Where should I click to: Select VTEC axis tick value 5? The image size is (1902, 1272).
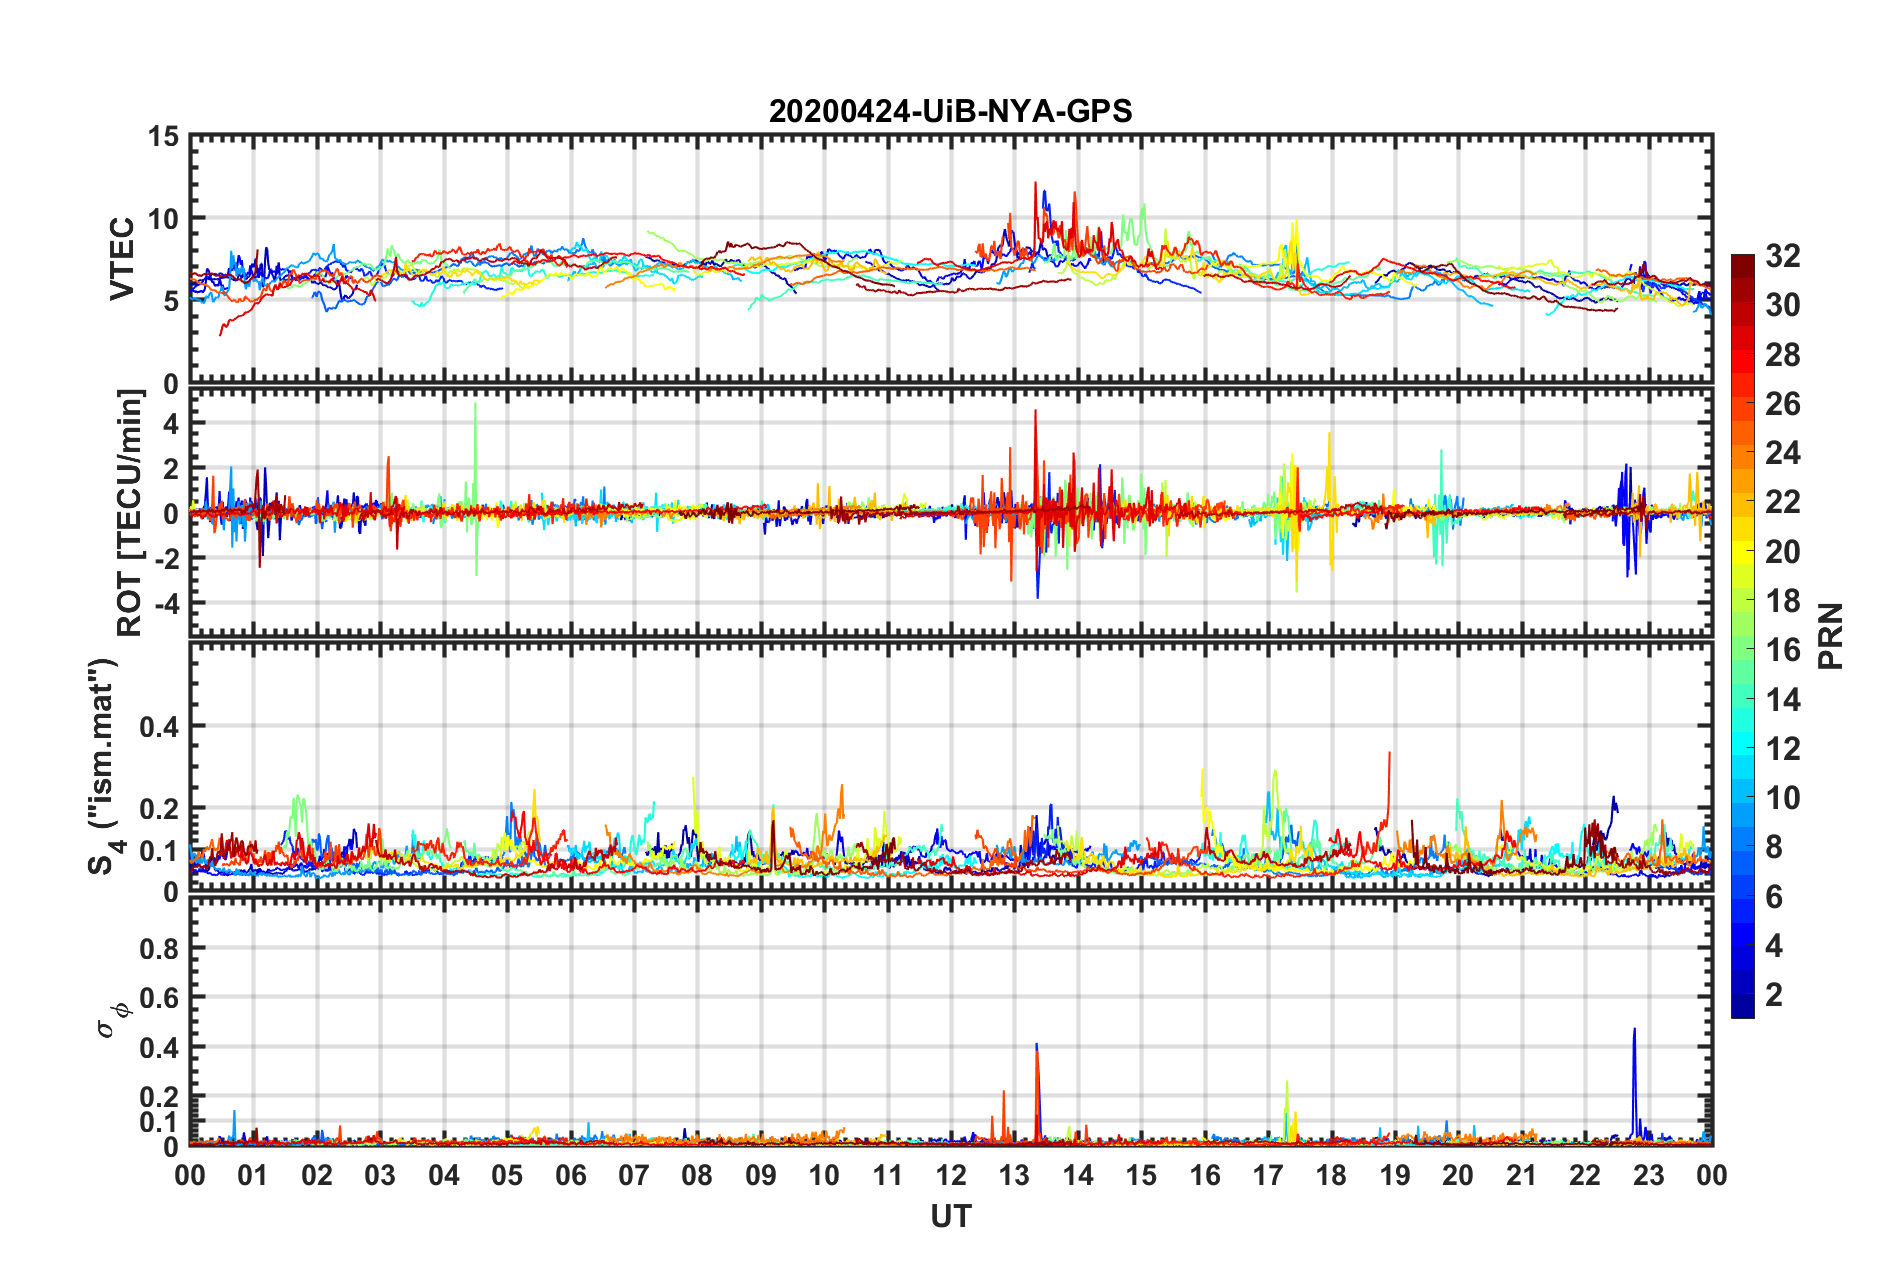pos(171,301)
